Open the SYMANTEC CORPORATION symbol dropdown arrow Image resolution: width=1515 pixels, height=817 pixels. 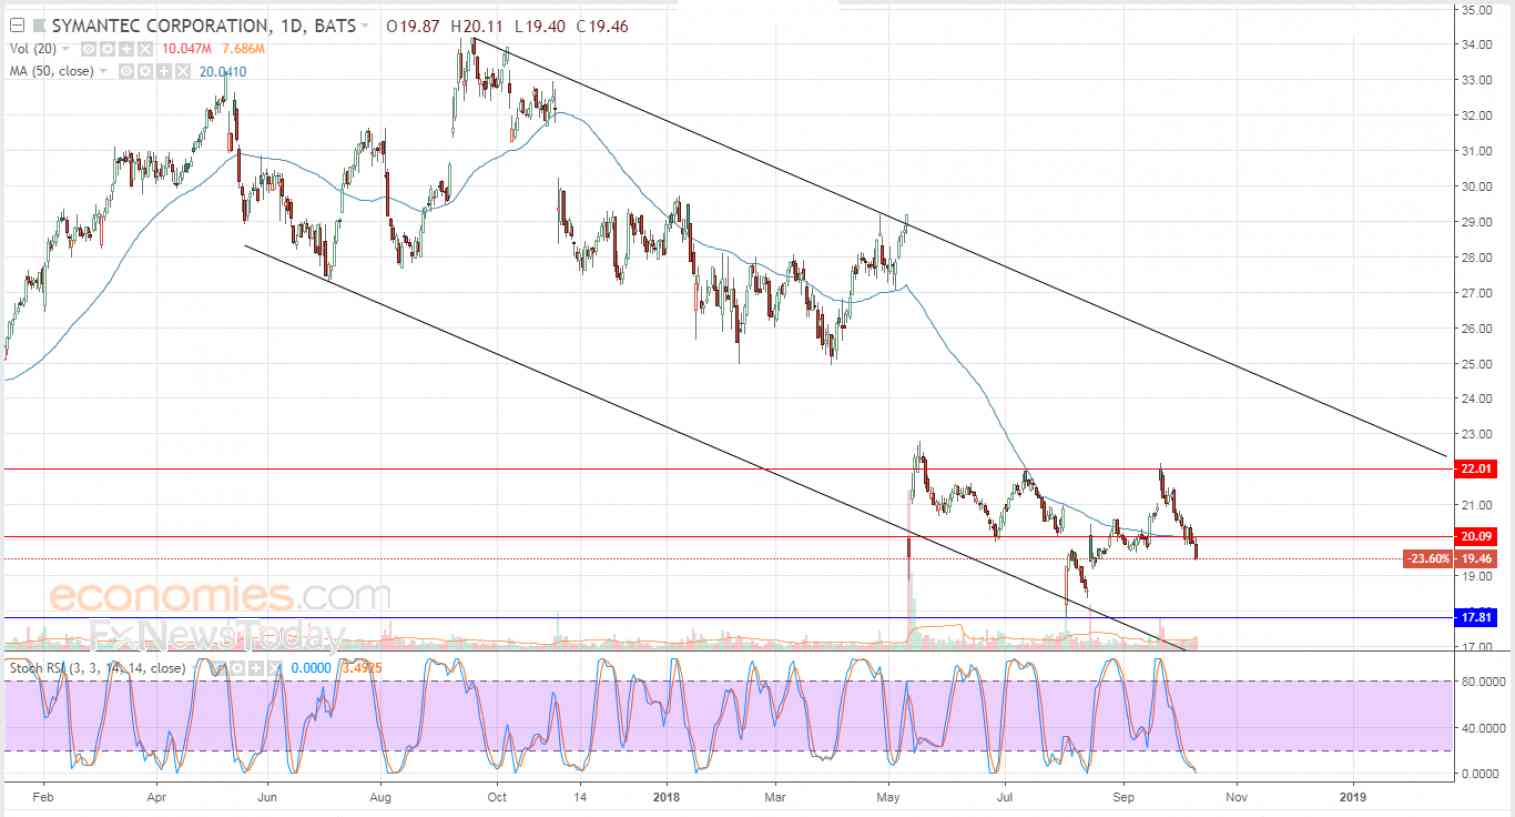[x=365, y=26]
